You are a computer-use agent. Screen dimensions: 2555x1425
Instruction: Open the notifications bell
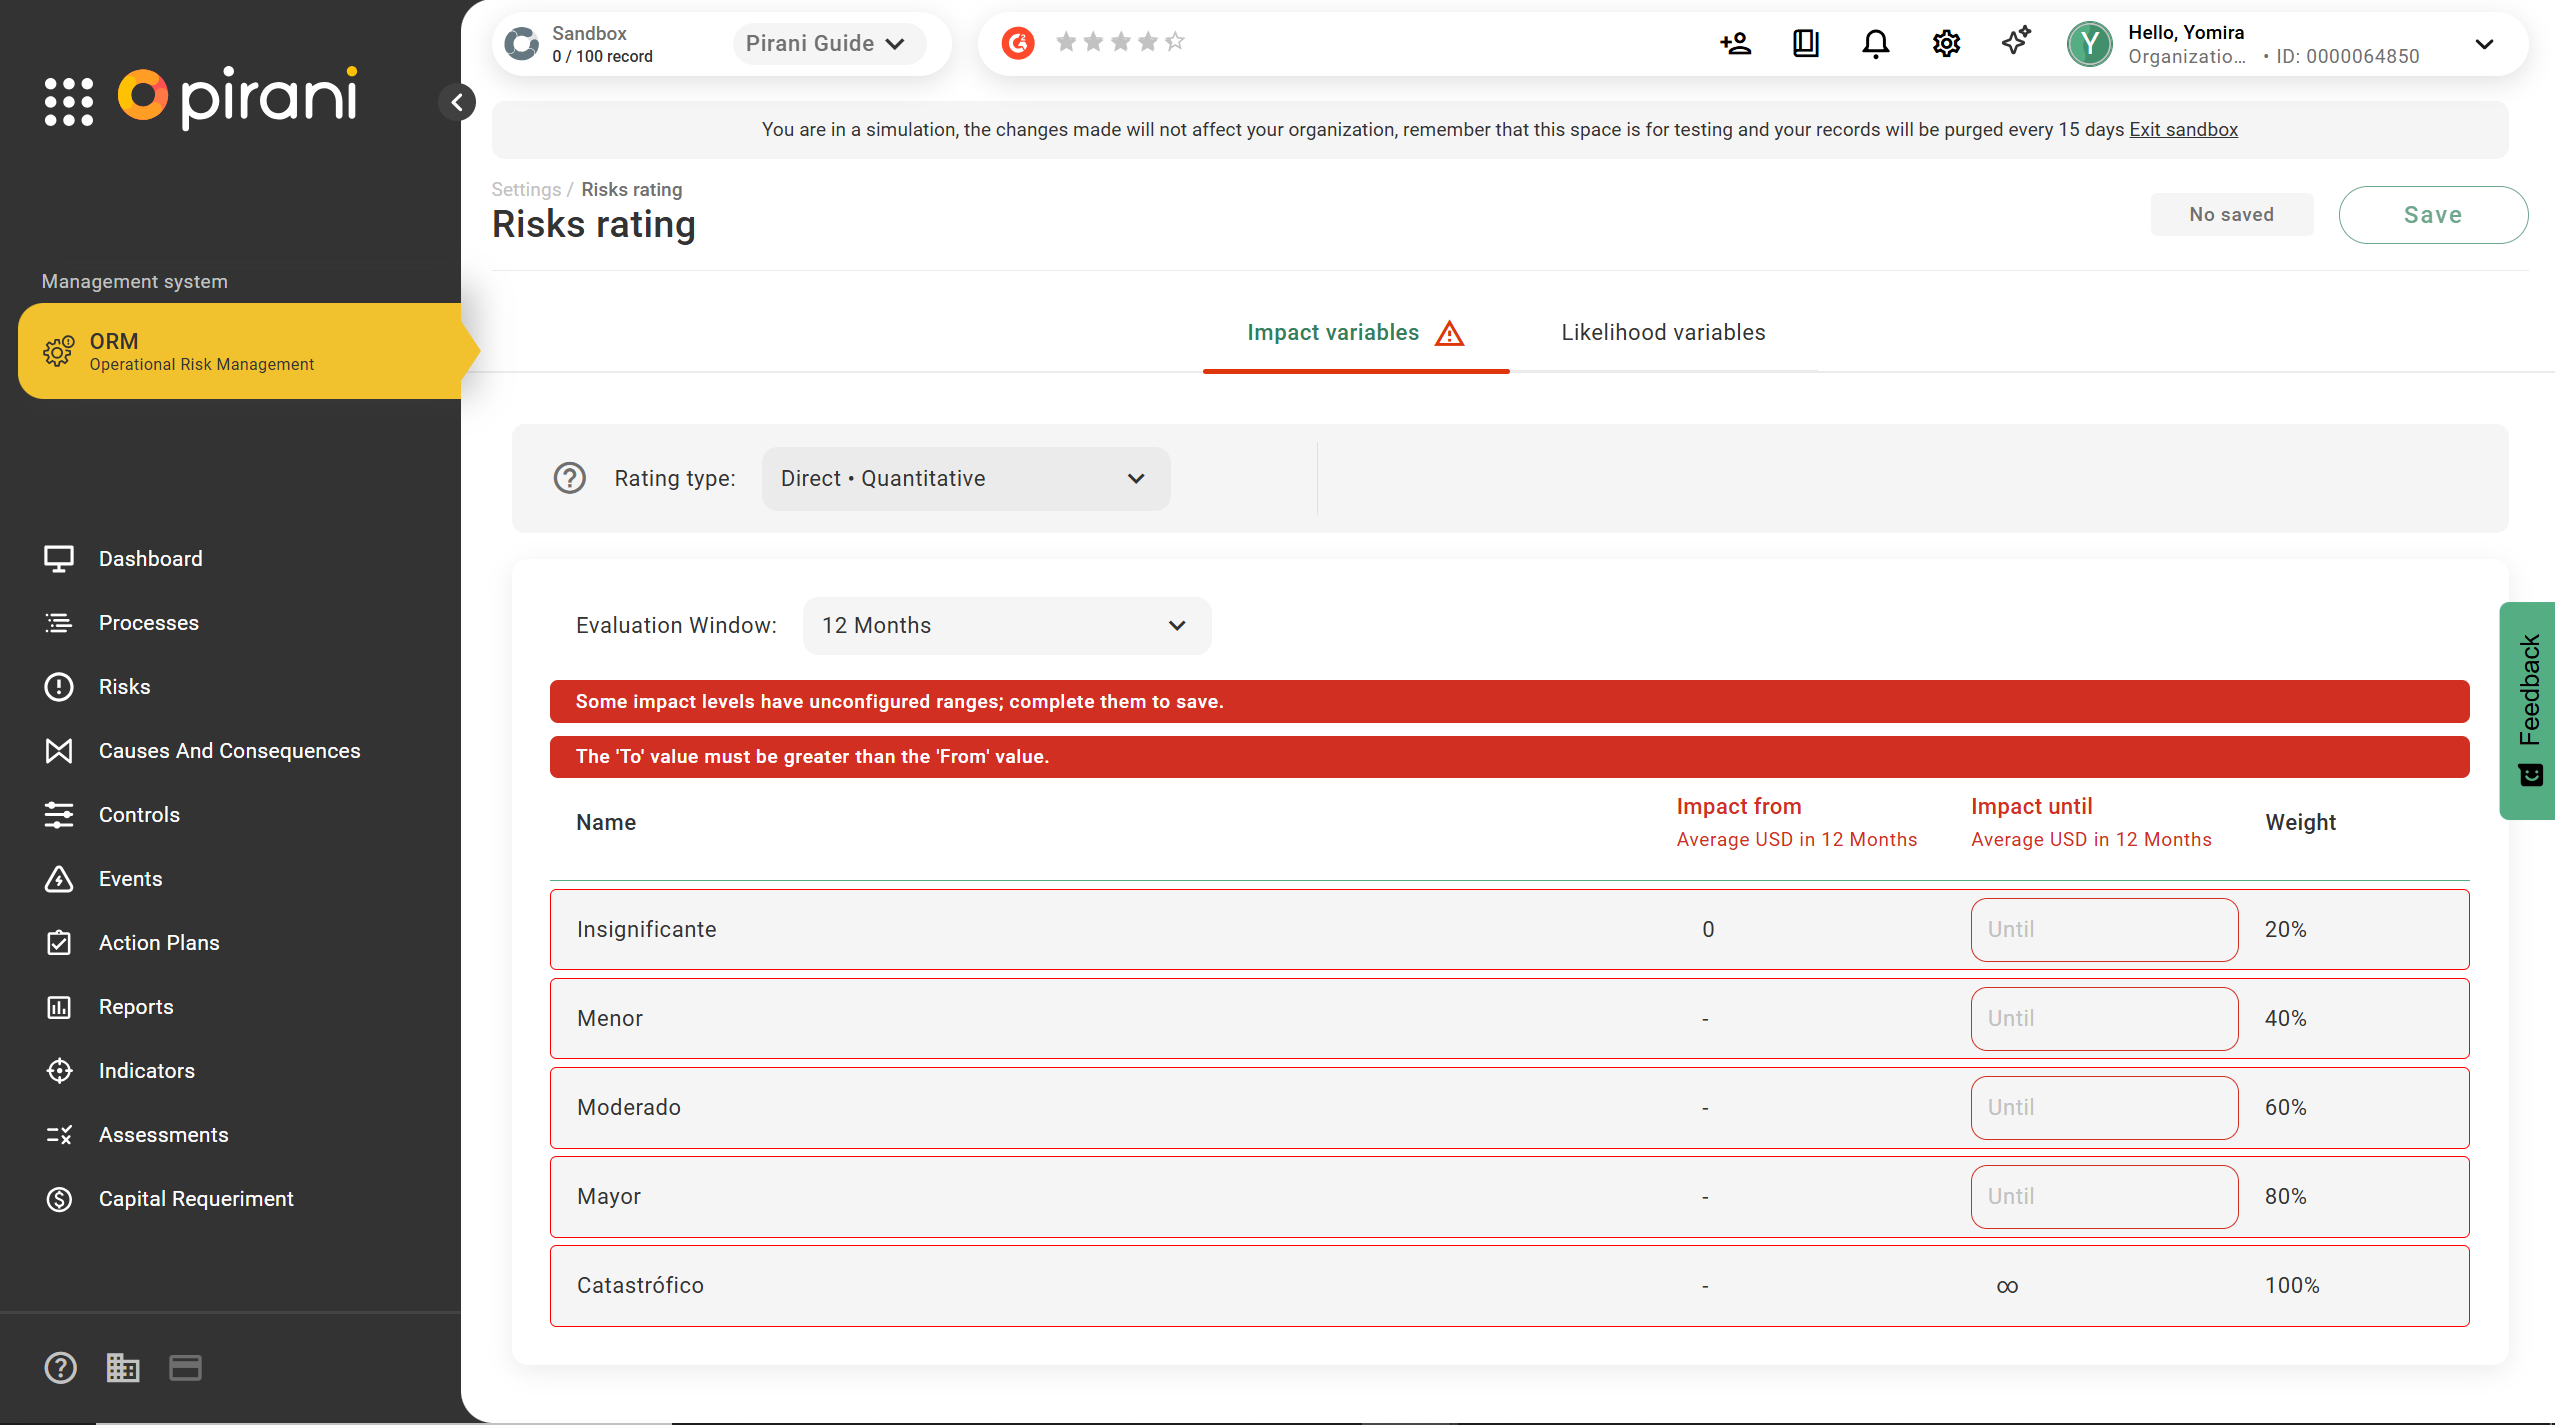(x=1875, y=43)
